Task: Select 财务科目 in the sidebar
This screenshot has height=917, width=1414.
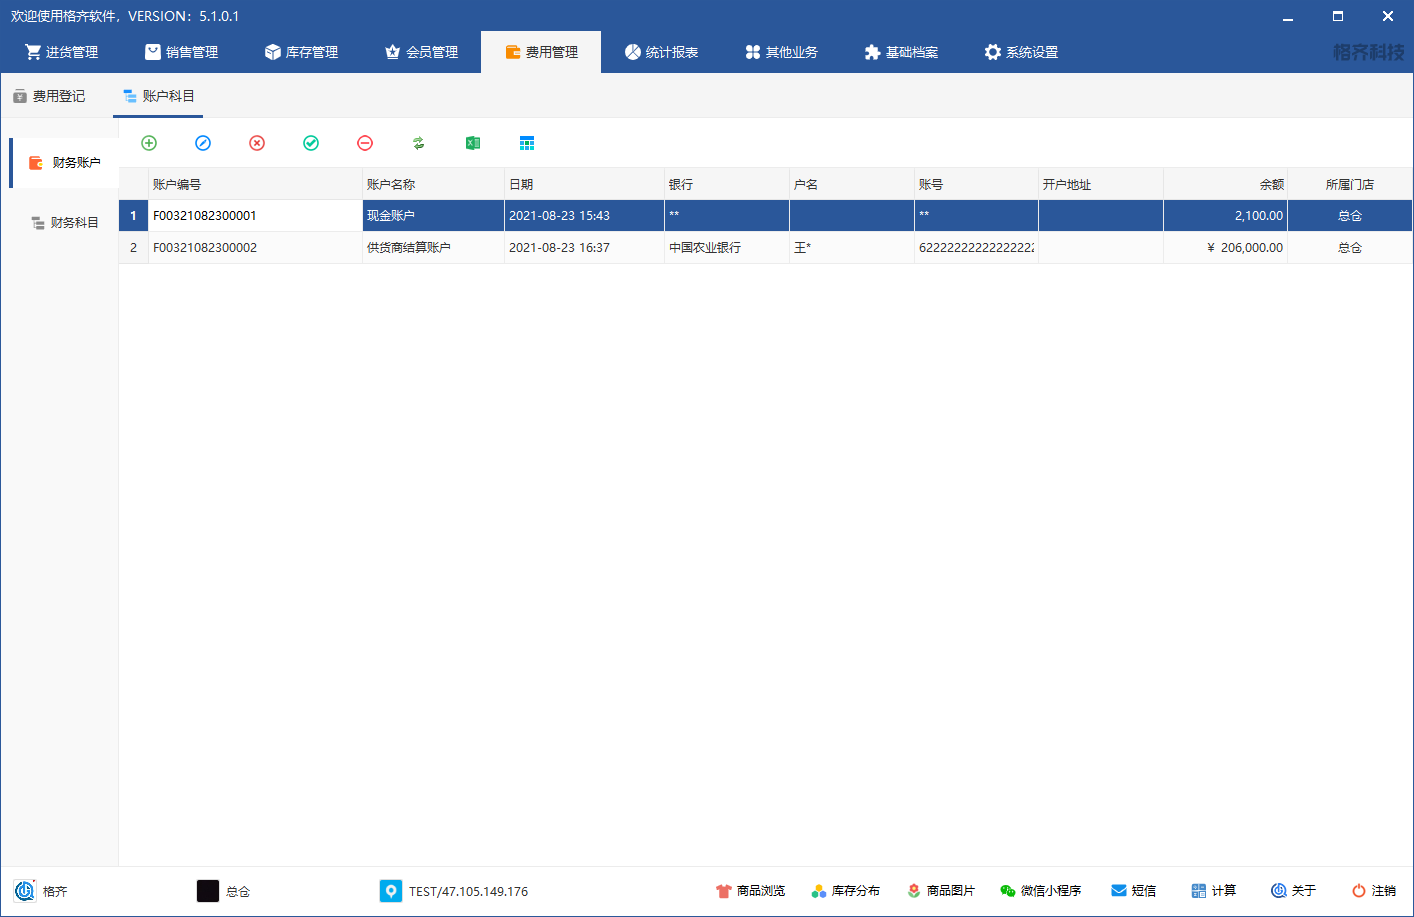Action: [x=65, y=222]
